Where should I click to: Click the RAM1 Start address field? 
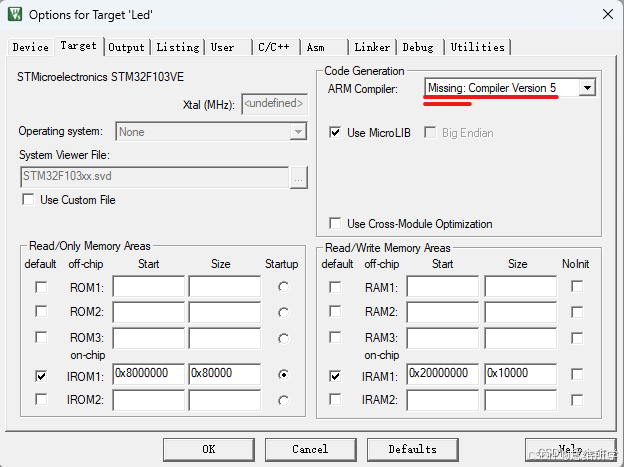[x=443, y=286]
